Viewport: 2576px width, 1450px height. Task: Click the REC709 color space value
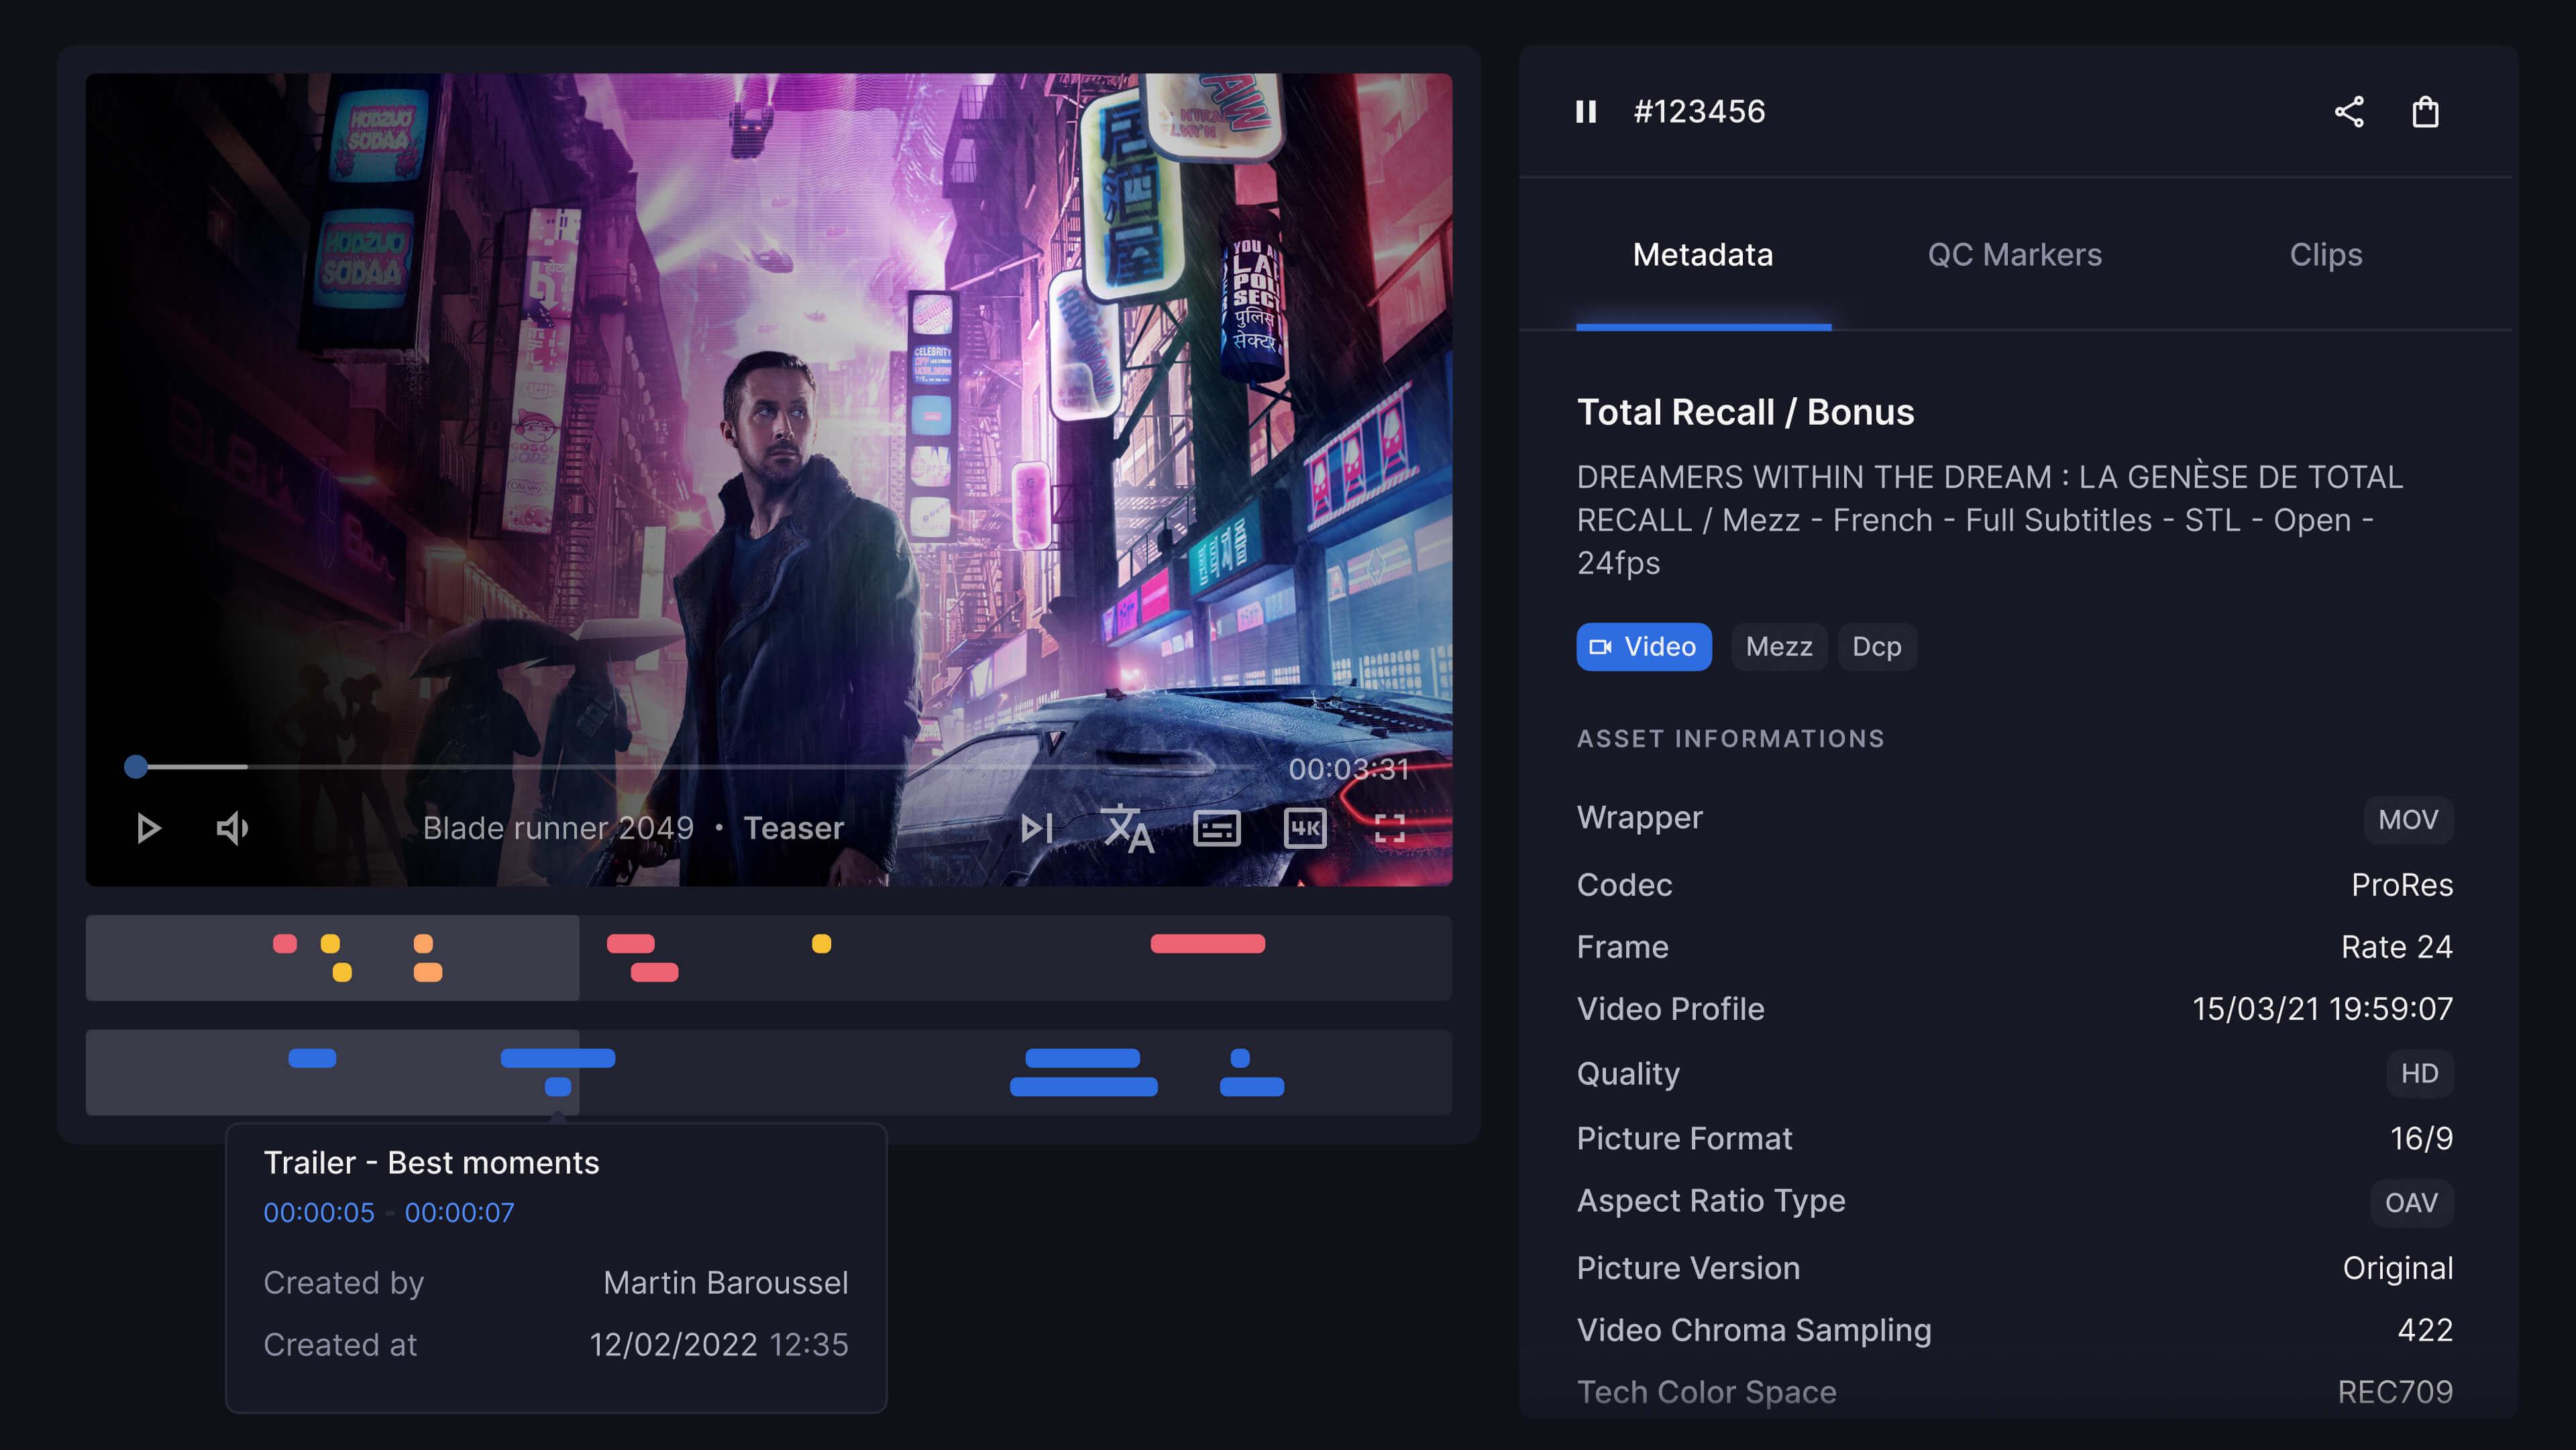point(2395,1392)
